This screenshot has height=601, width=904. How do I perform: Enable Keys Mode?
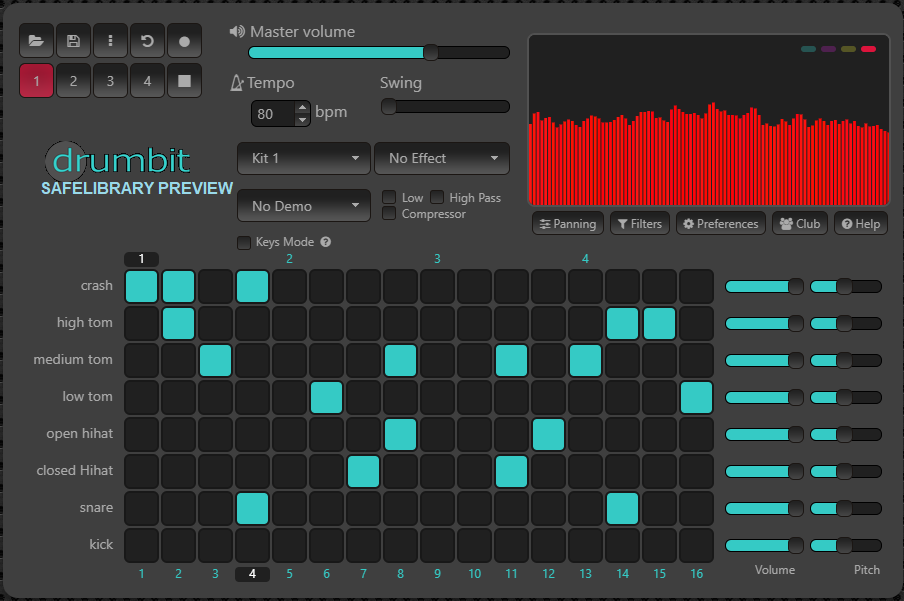click(x=243, y=242)
